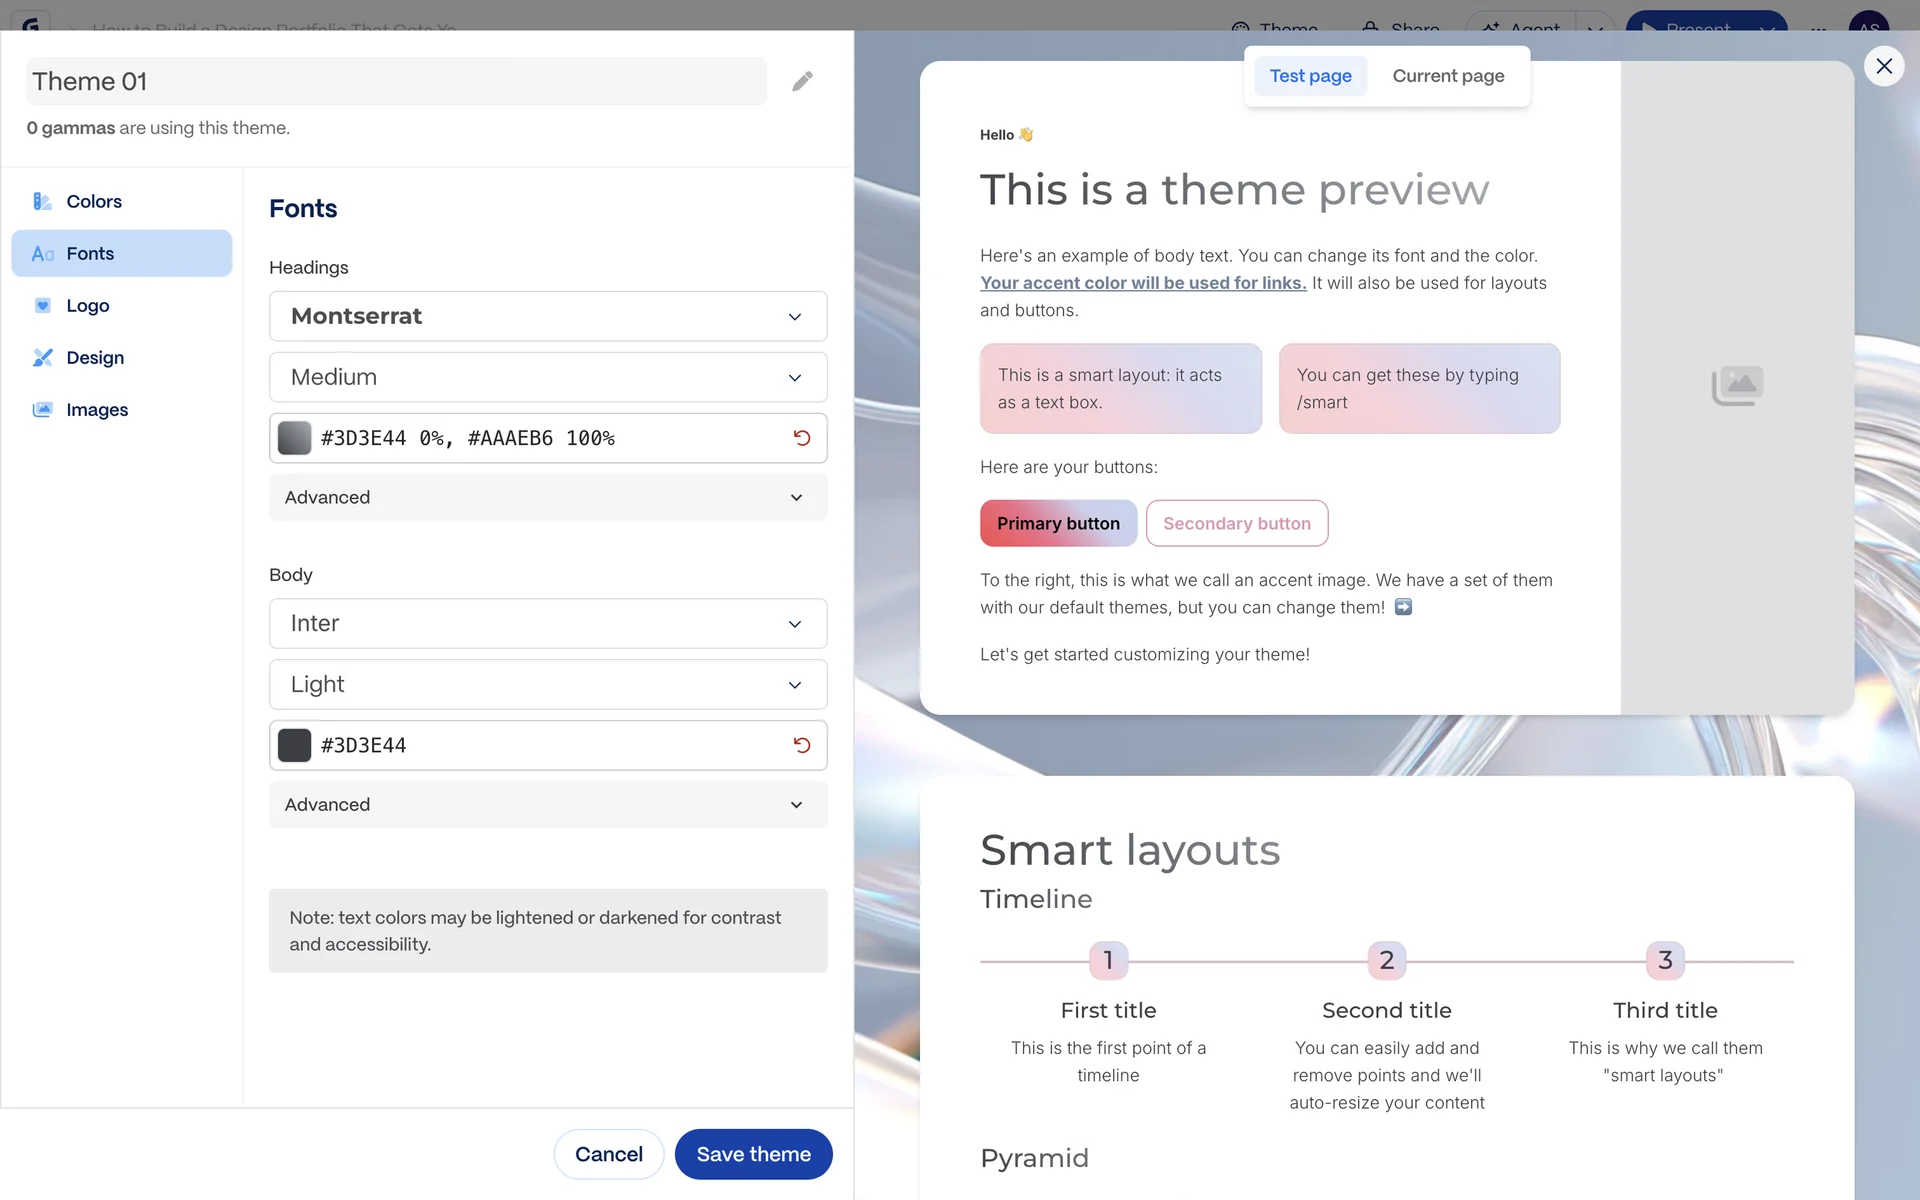Expand the Advanced section under Headings

(547, 497)
